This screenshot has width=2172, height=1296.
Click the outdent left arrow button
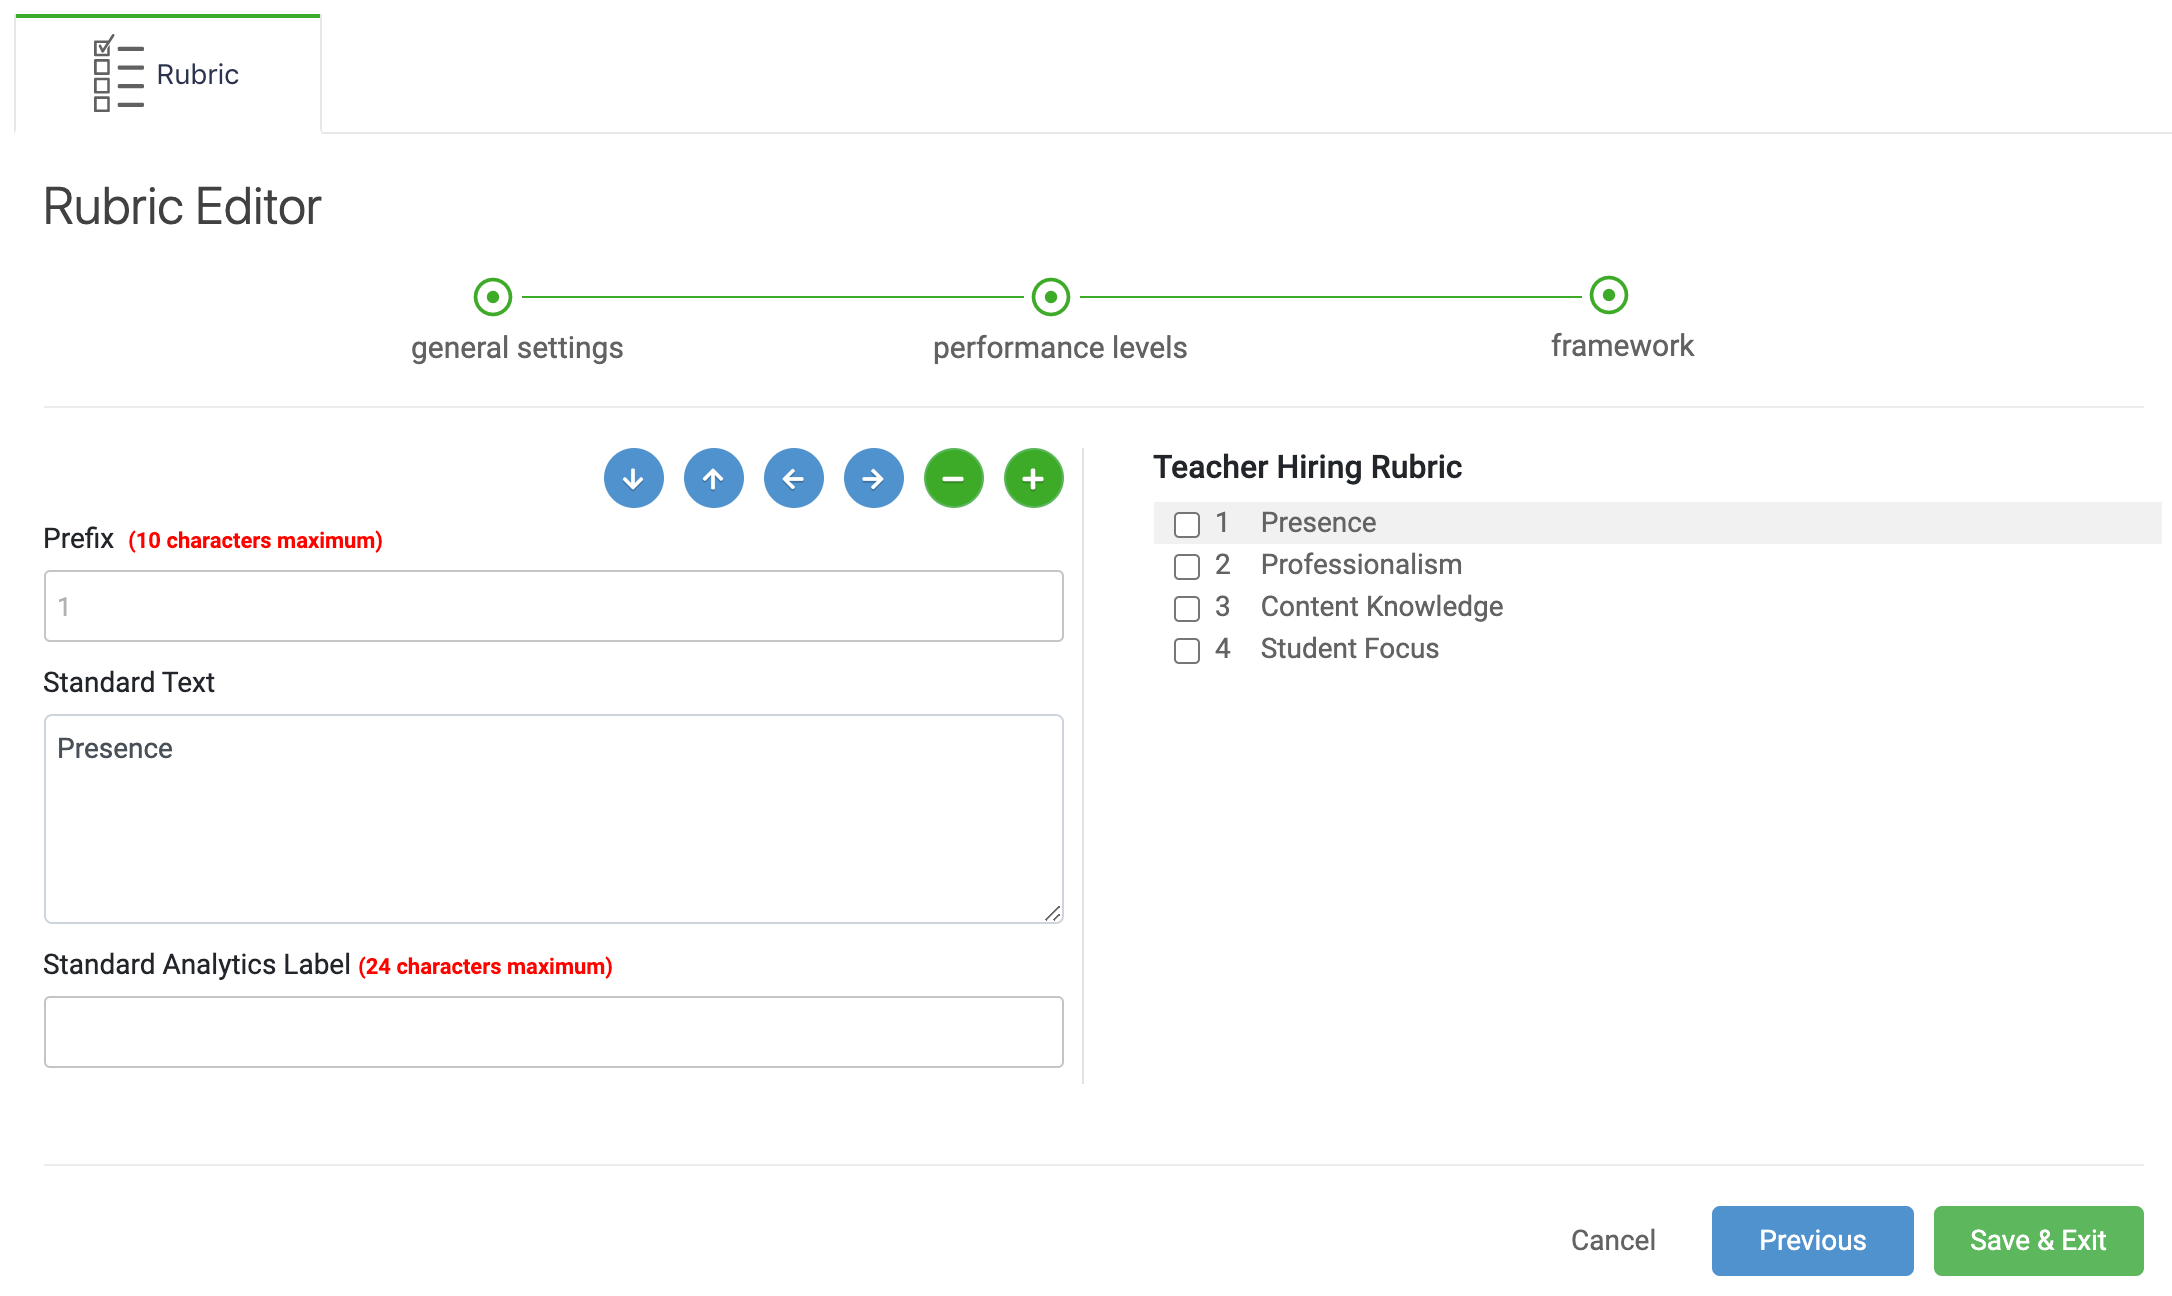point(793,478)
